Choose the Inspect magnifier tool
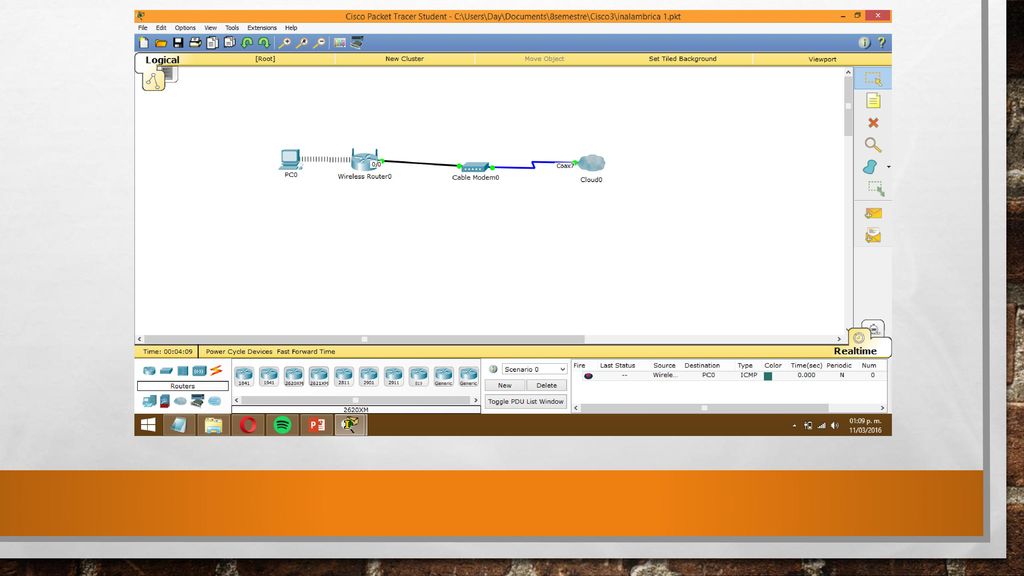 tap(873, 145)
